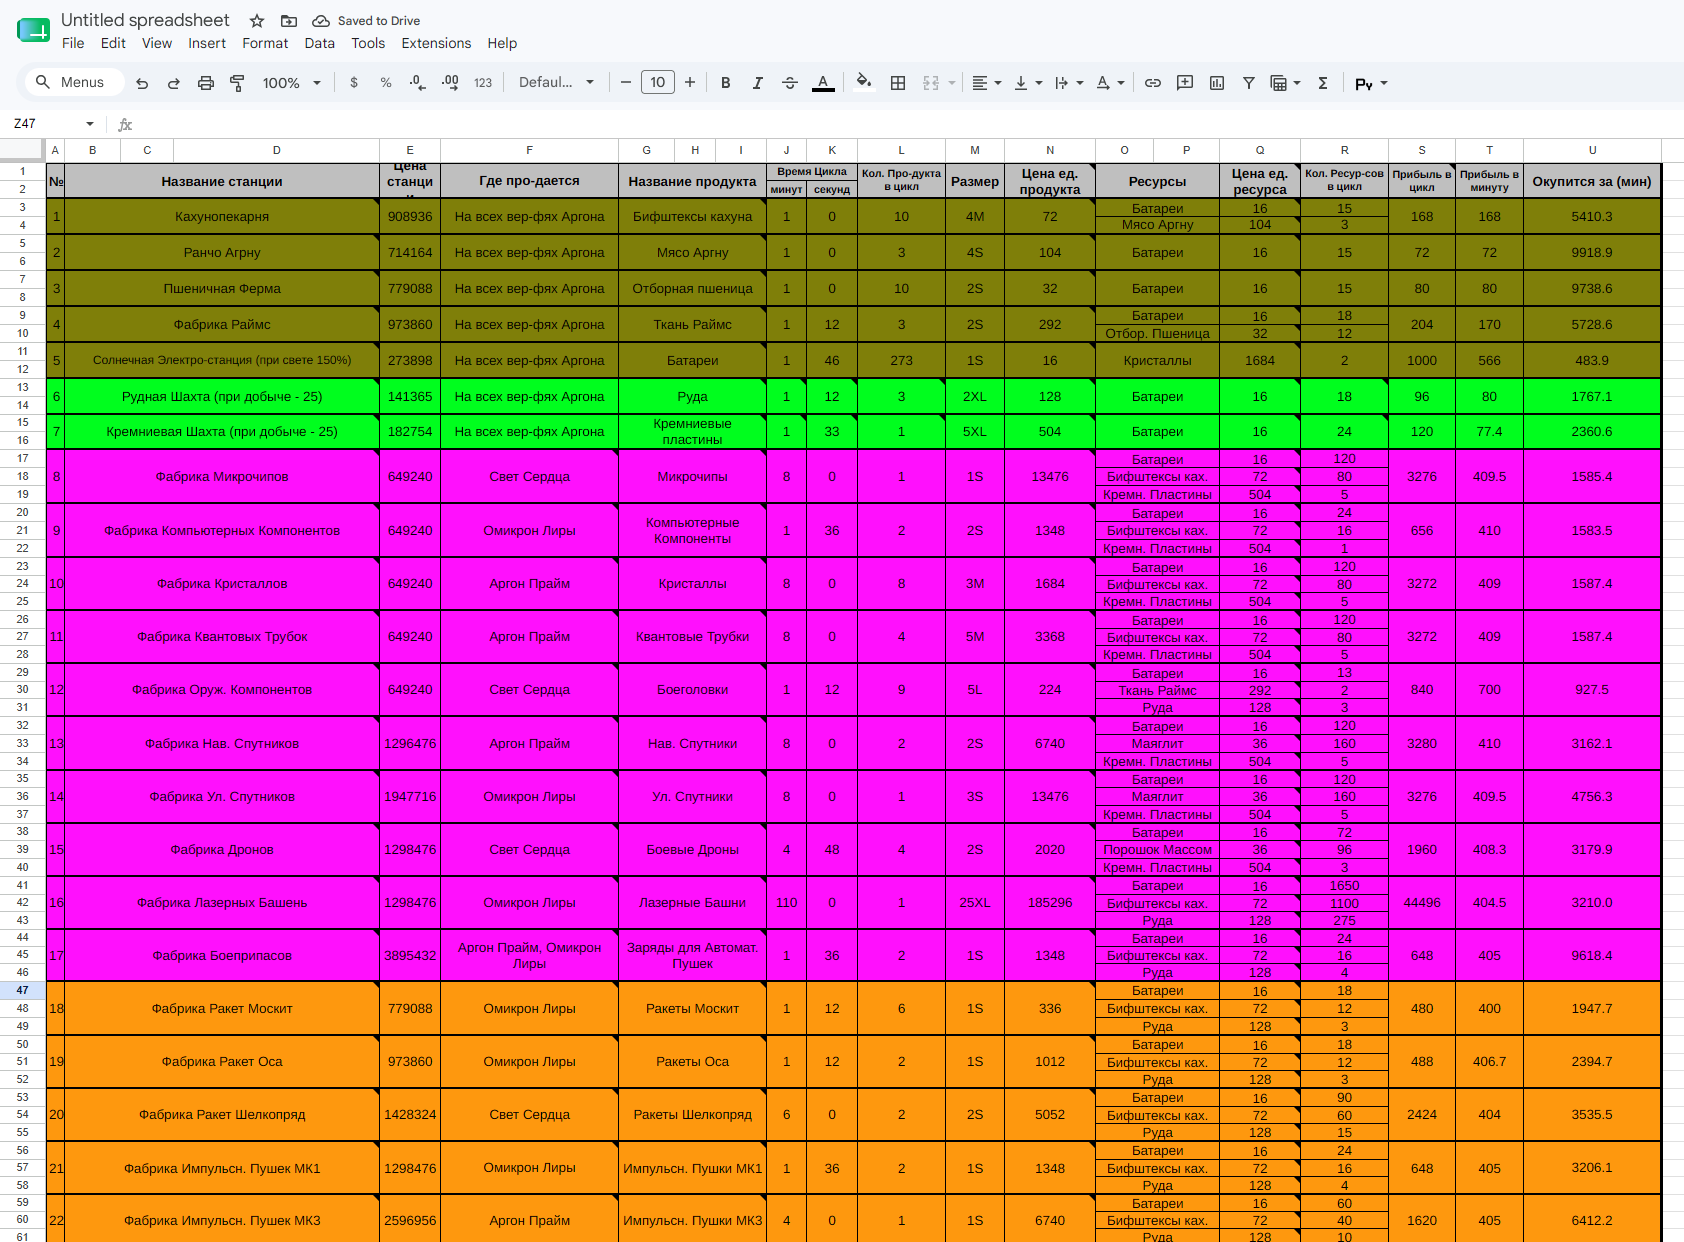This screenshot has width=1684, height=1242.
Task: Click Saved to Drive status
Action: (366, 21)
